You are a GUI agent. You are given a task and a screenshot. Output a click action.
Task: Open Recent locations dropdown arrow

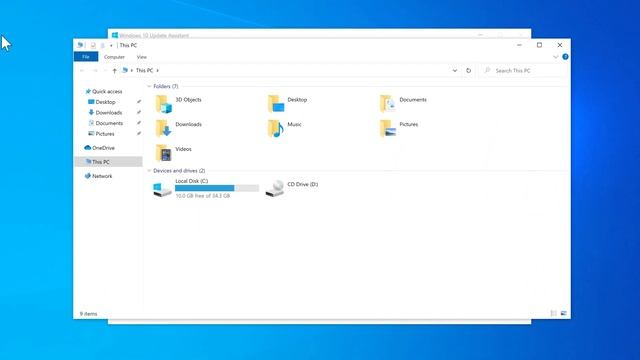[105, 71]
